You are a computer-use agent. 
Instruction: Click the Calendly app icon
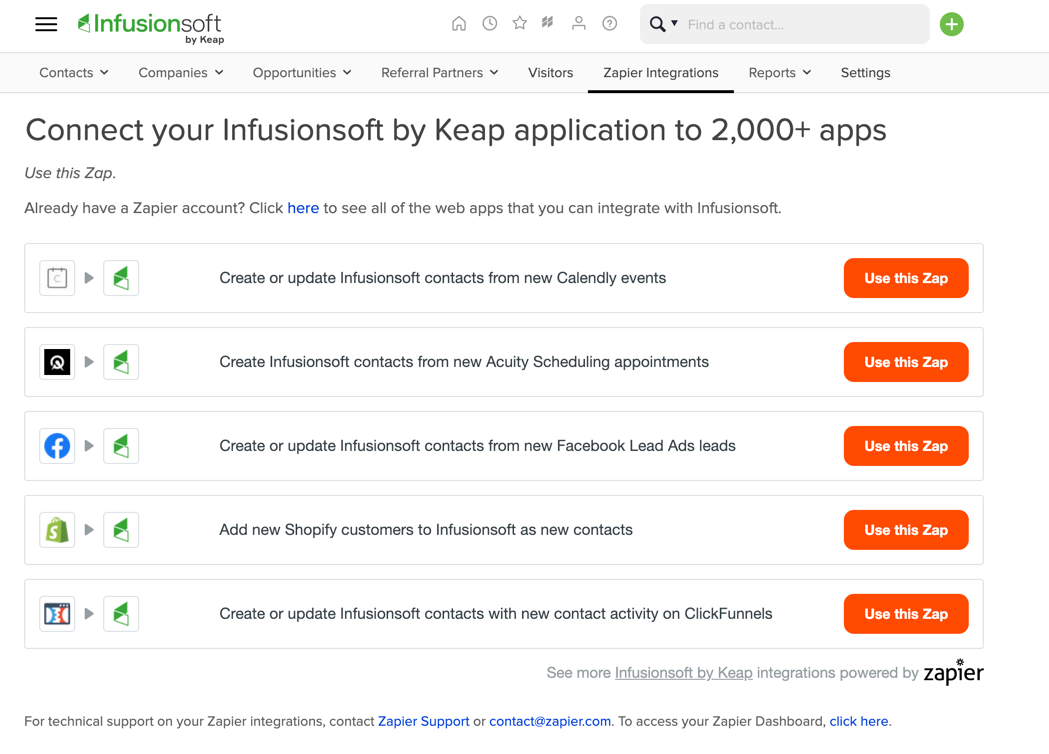(x=58, y=278)
